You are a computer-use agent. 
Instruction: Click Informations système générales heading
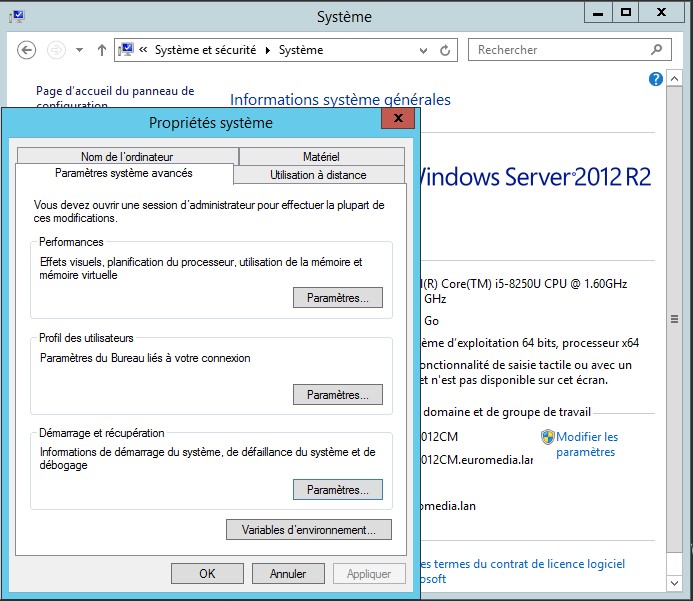pyautogui.click(x=340, y=100)
